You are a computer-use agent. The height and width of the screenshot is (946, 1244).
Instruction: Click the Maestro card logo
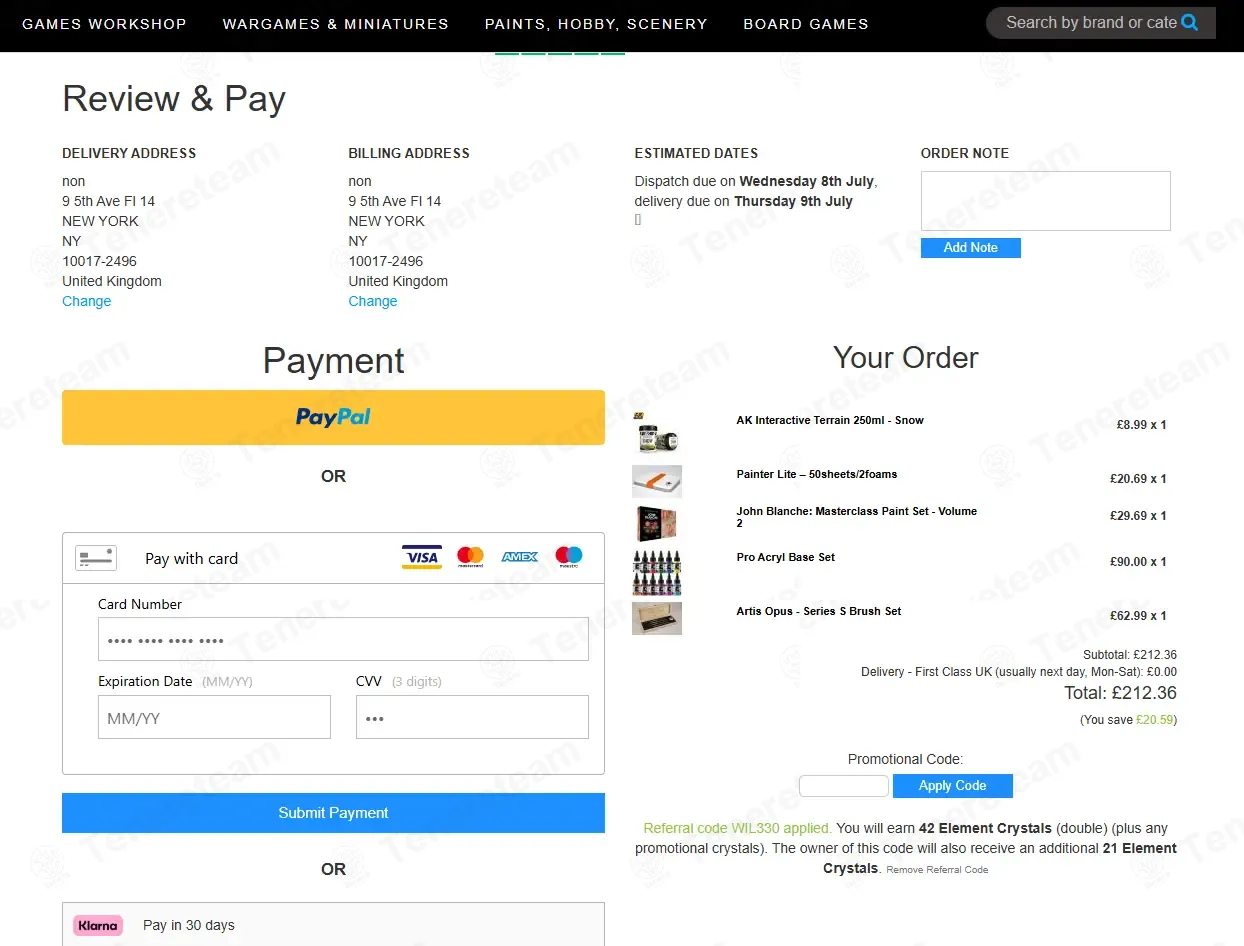click(568, 557)
